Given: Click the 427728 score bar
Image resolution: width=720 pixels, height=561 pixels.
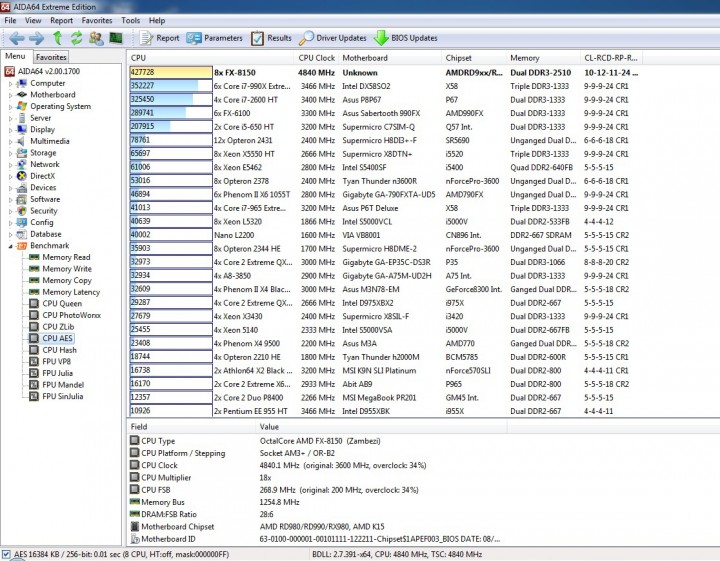Looking at the screenshot, I should click(171, 73).
